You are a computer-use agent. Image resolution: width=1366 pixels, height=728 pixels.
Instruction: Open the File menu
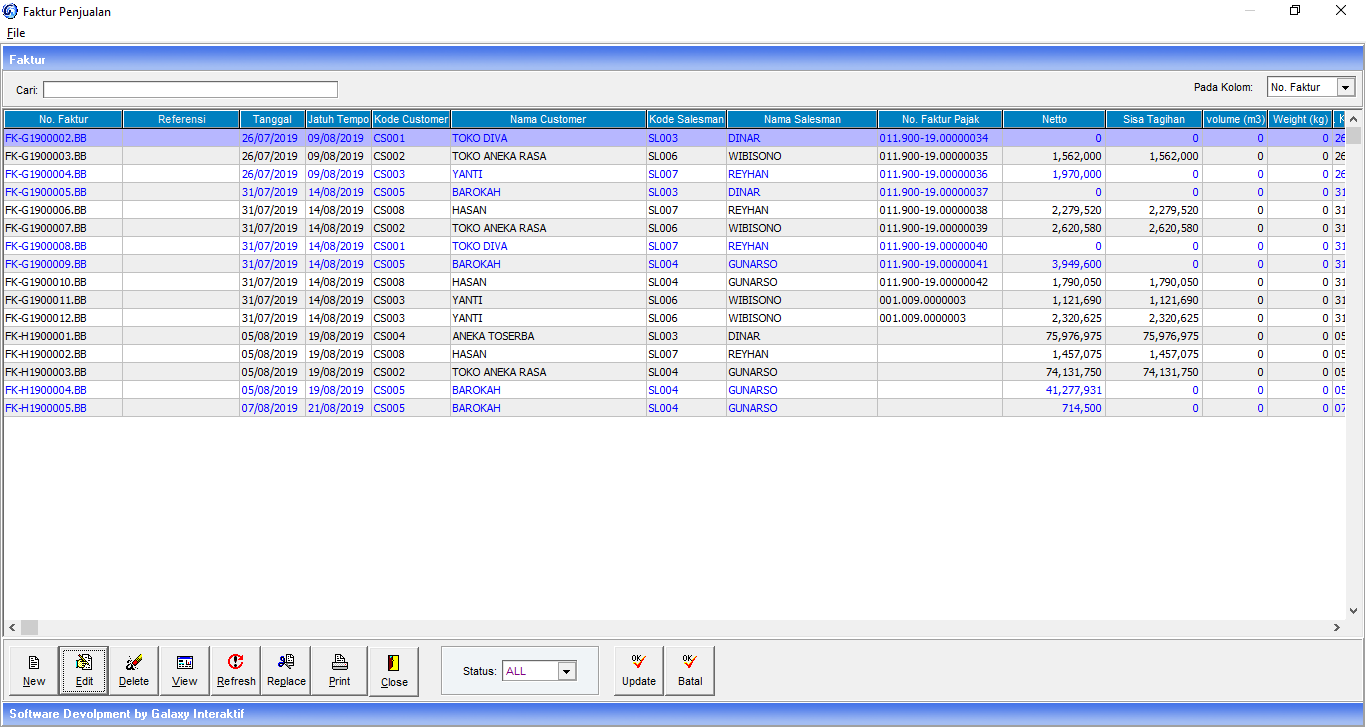click(x=16, y=33)
